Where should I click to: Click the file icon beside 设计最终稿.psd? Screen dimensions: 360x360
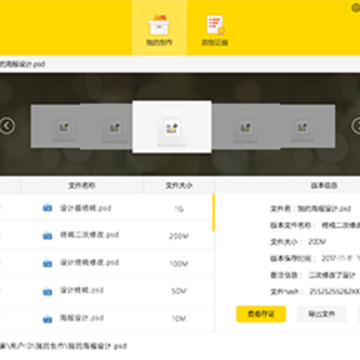(47, 208)
